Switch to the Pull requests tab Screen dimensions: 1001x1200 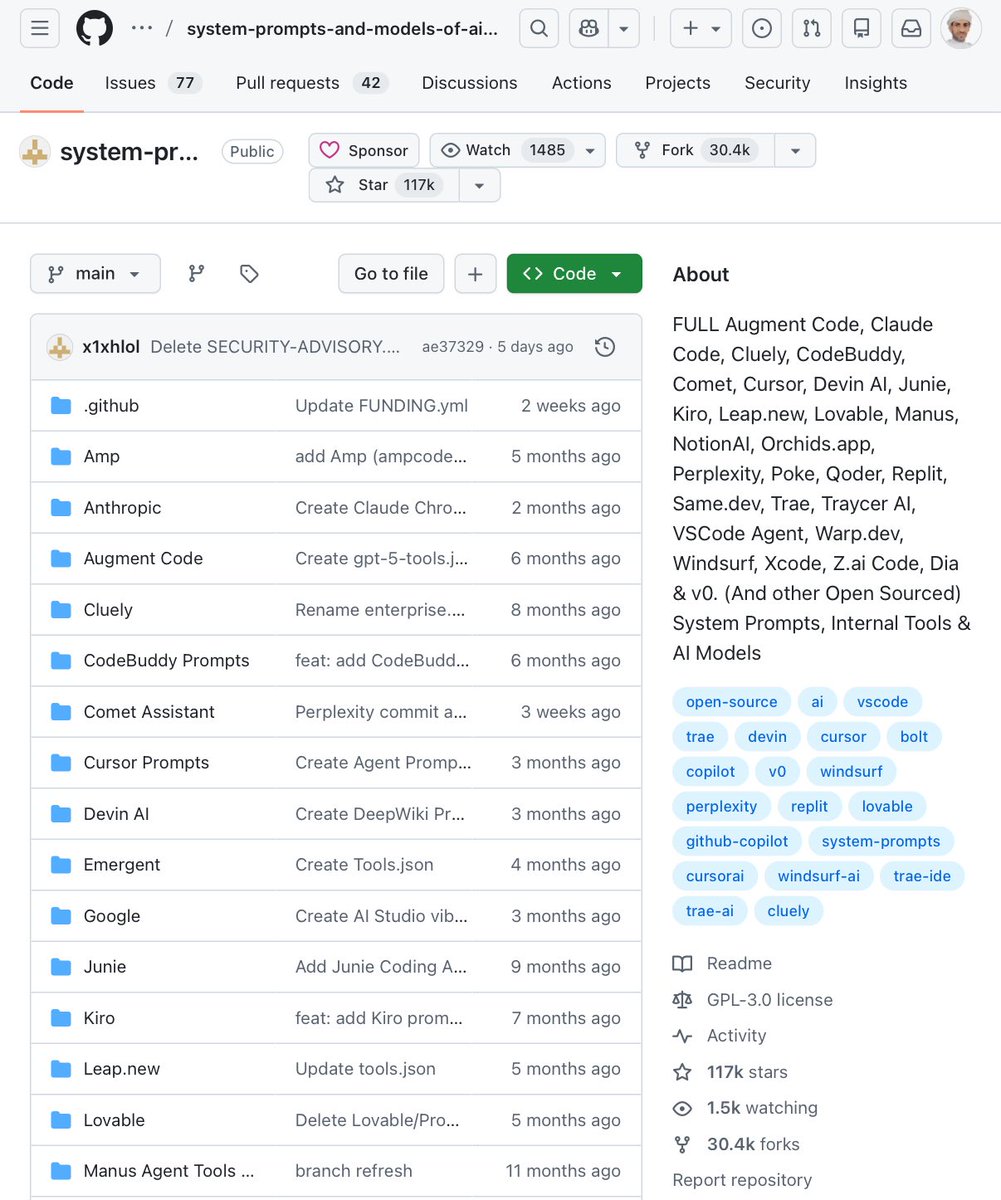(312, 83)
